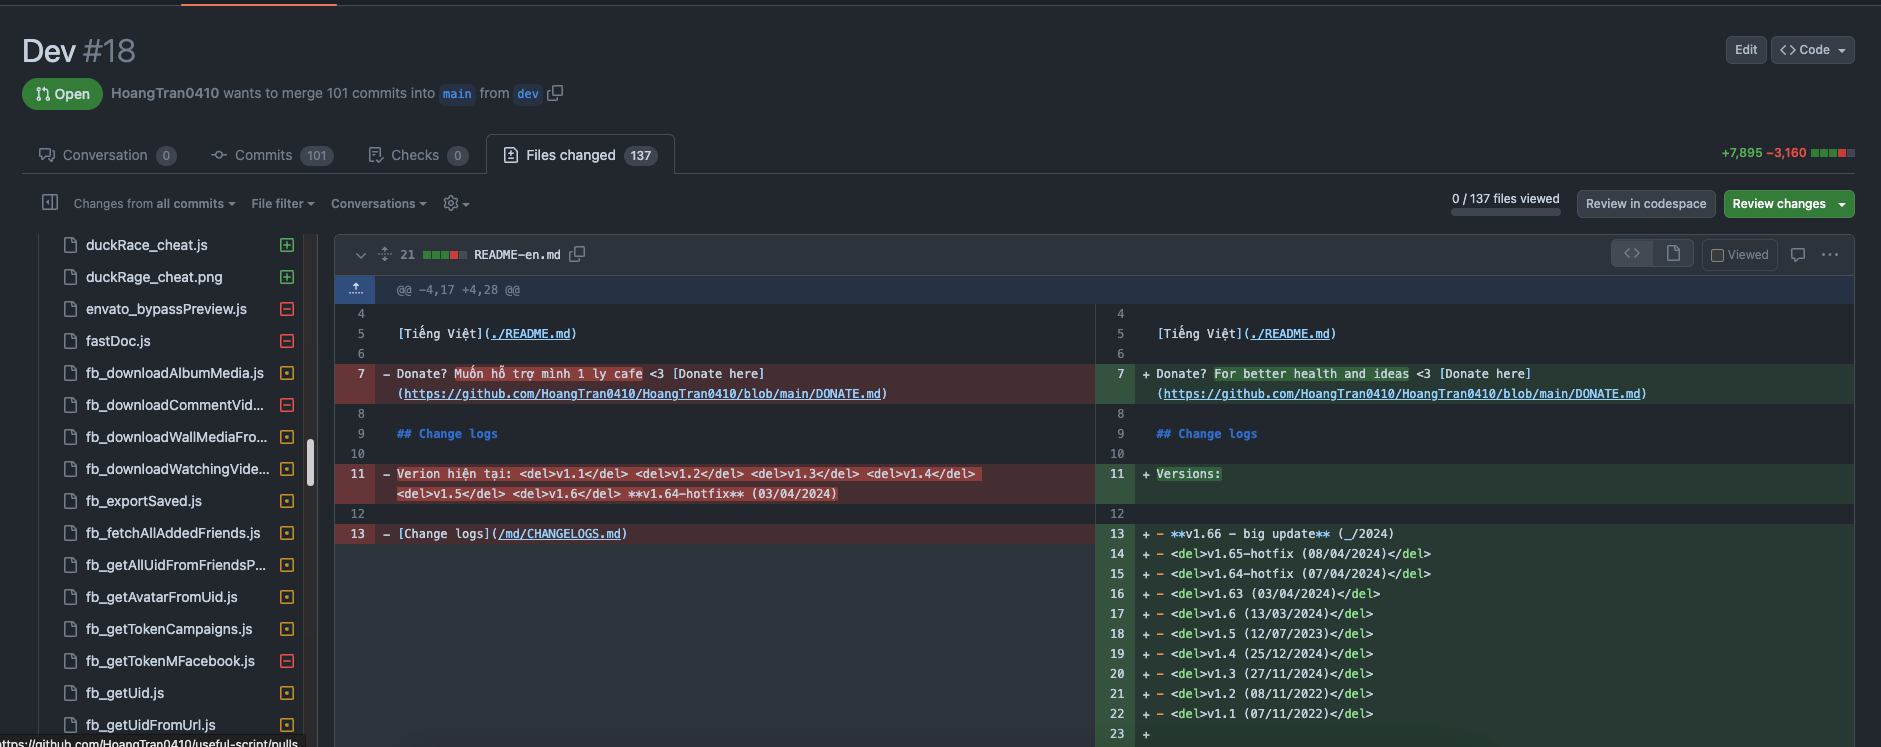The height and width of the screenshot is (747, 1881).
Task: Open fb_getTokenMFacebook.js in the file tree
Action: (170, 661)
